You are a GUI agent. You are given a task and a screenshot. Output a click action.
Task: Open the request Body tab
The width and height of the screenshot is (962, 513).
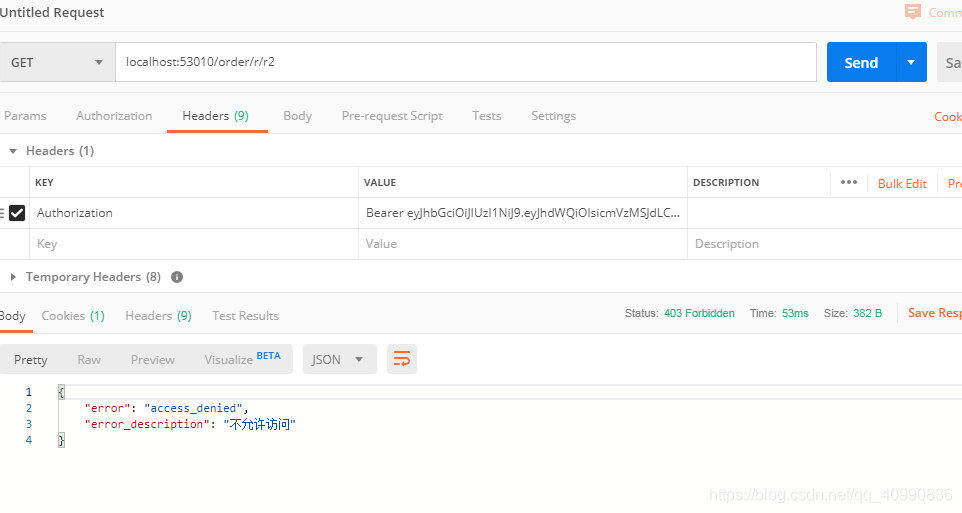click(x=298, y=116)
